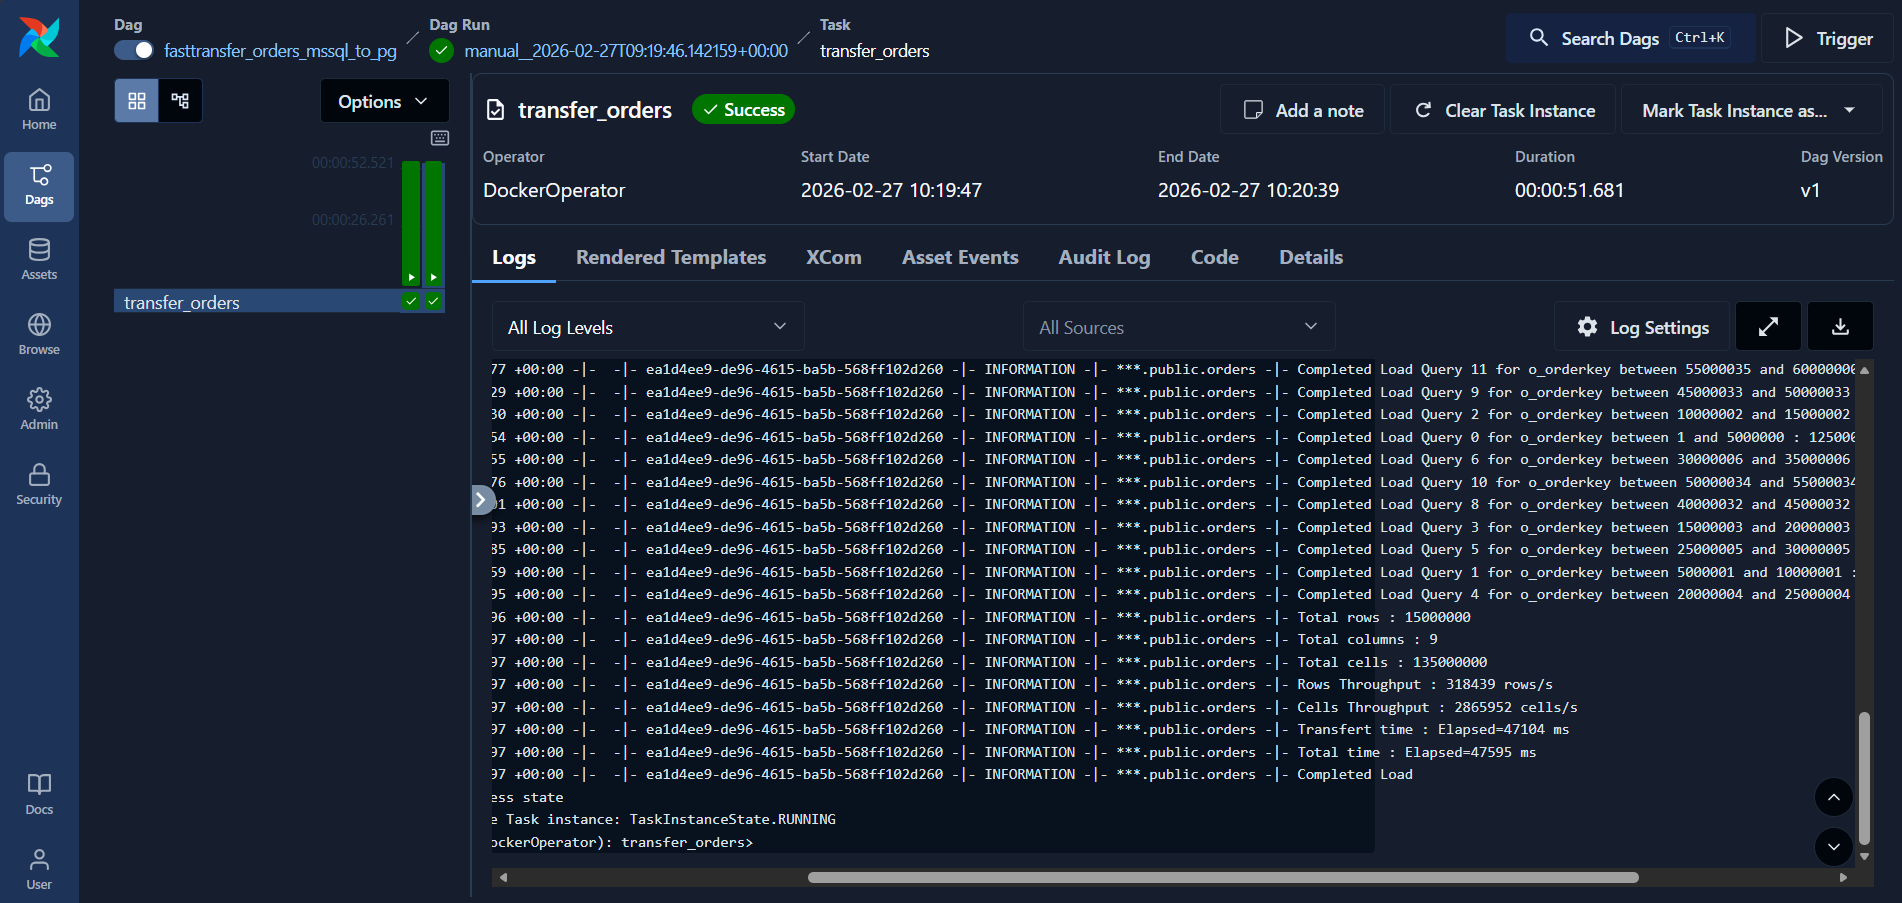Image resolution: width=1902 pixels, height=903 pixels.
Task: Click Clear Task Instance
Action: click(x=1501, y=110)
